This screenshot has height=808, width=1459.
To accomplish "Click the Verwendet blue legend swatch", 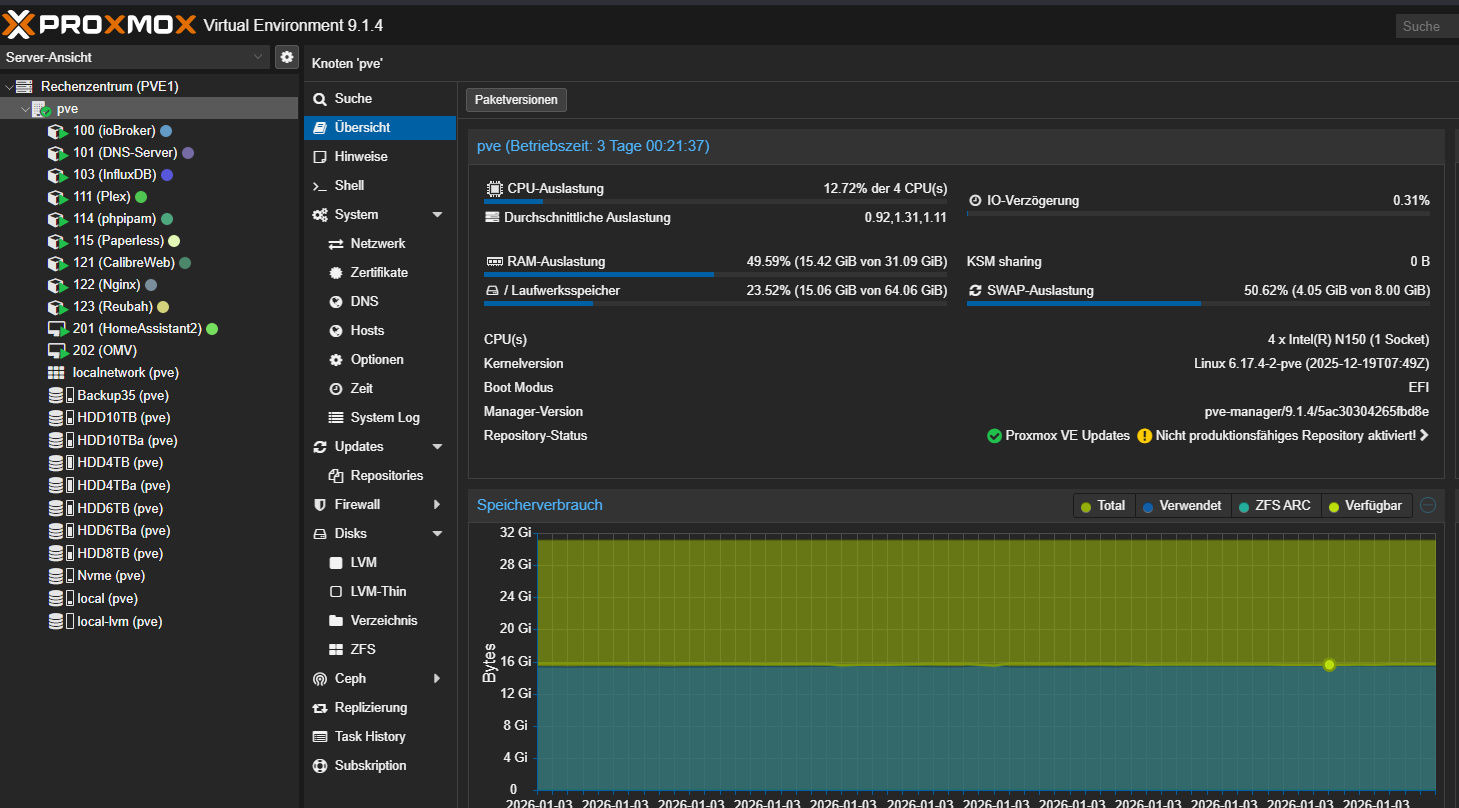I will [1148, 507].
